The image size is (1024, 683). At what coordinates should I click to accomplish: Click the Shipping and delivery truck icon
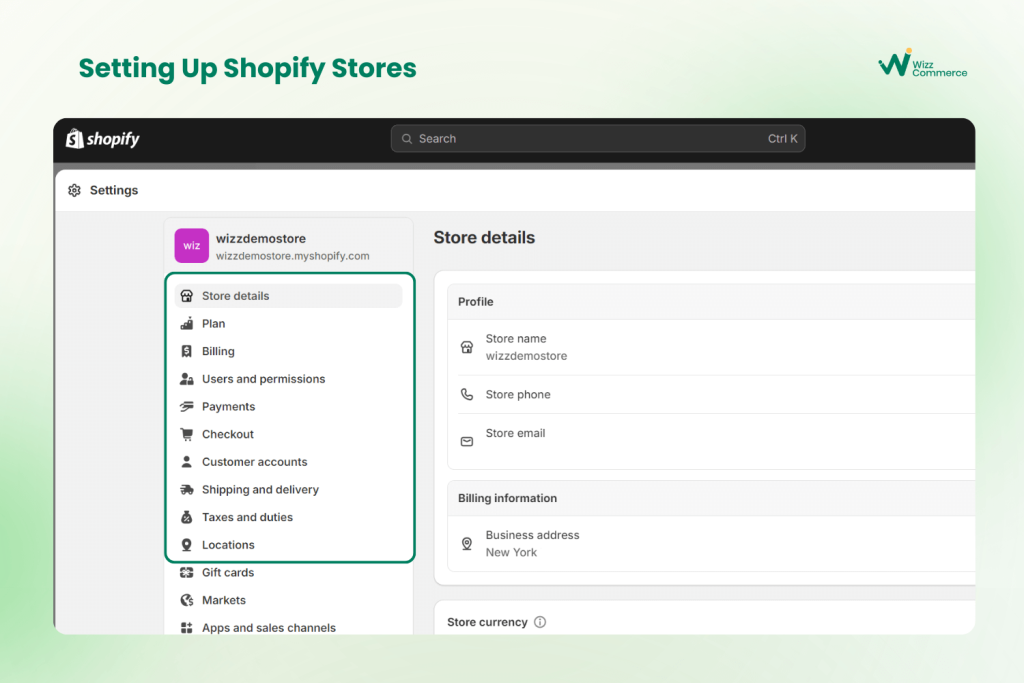(187, 490)
